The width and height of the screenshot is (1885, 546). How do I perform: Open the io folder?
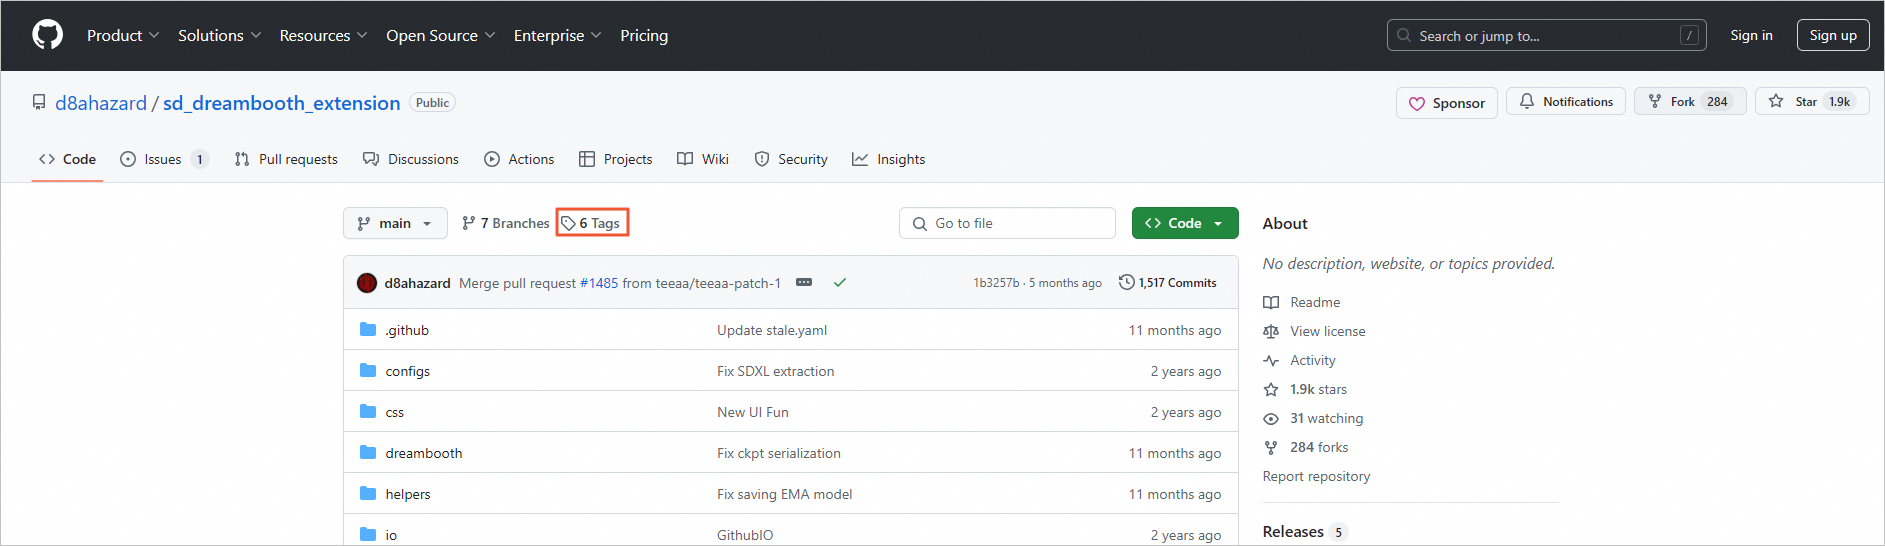point(391,535)
